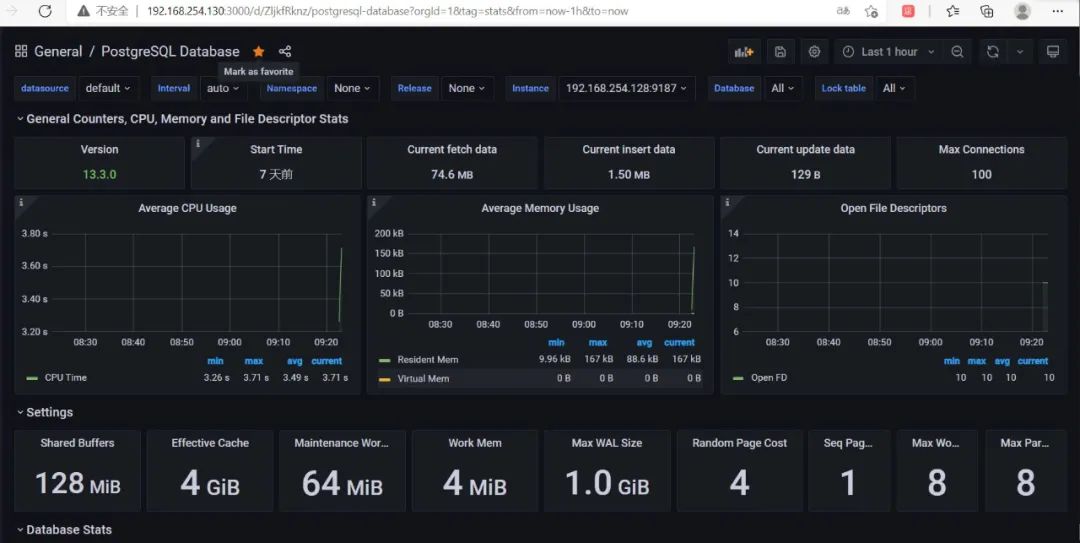This screenshot has height=543, width=1080.
Task: Click the PostgreSQL Database dashboard title
Action: pos(170,52)
